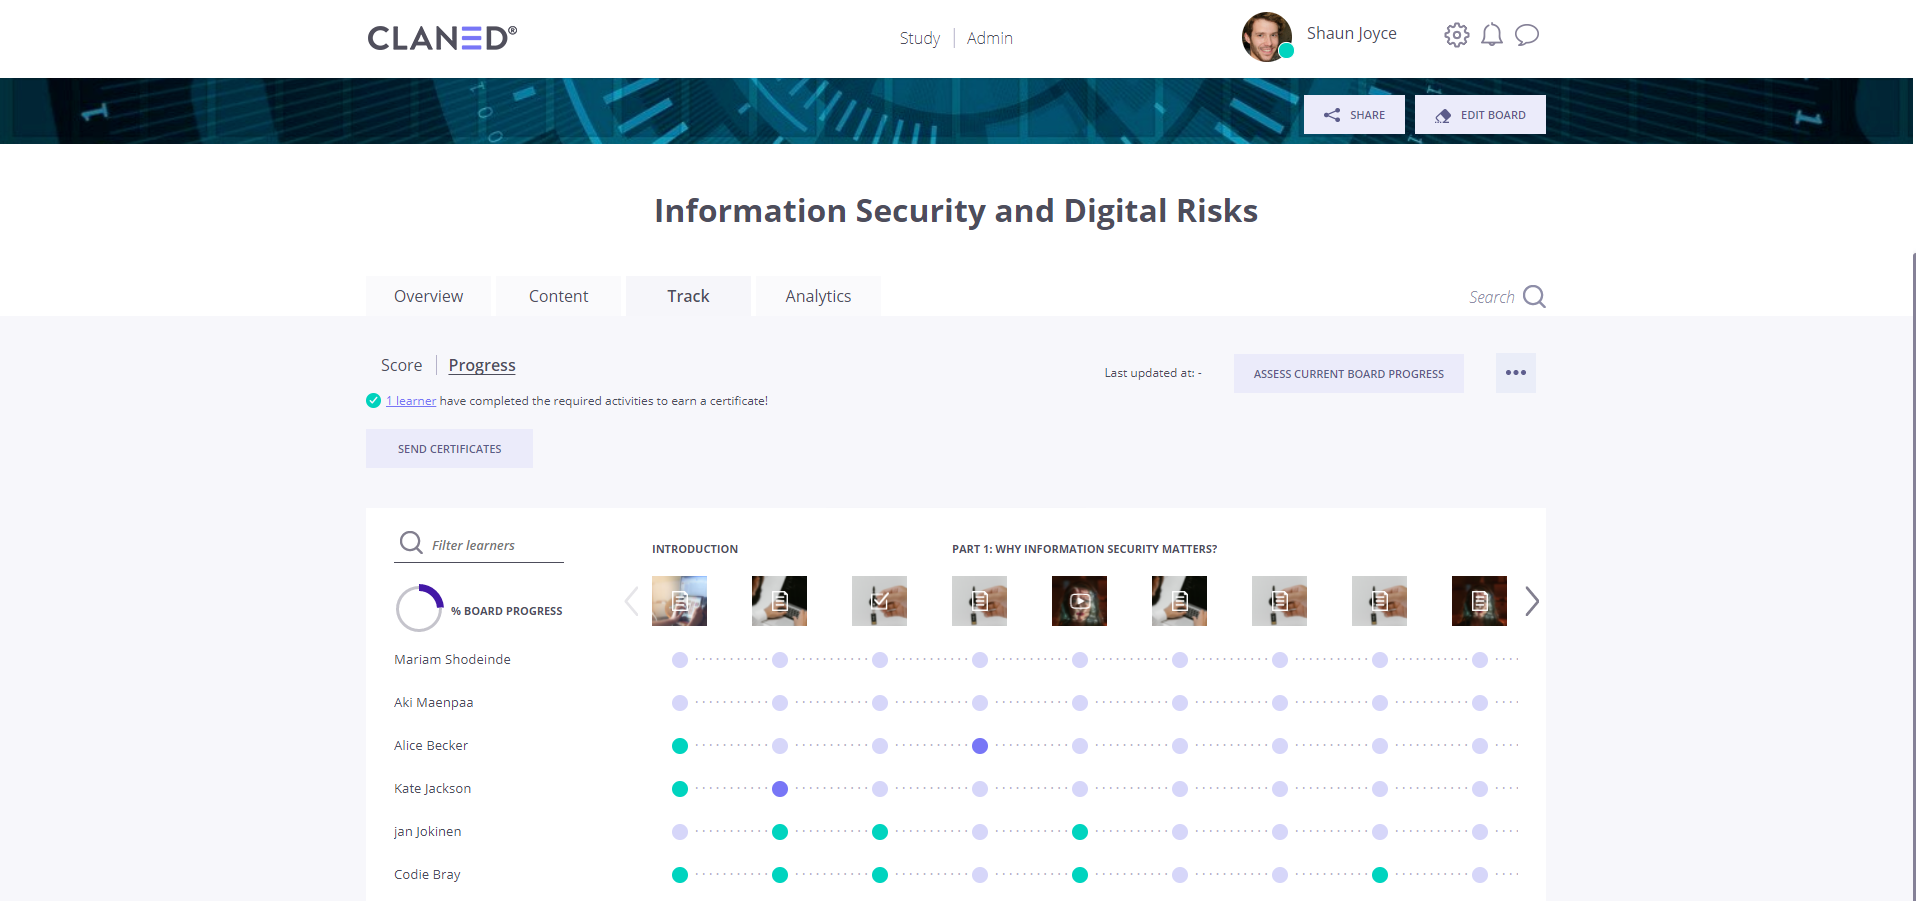Select the Track tab
Viewport: 1916px width, 901px height.
(688, 296)
